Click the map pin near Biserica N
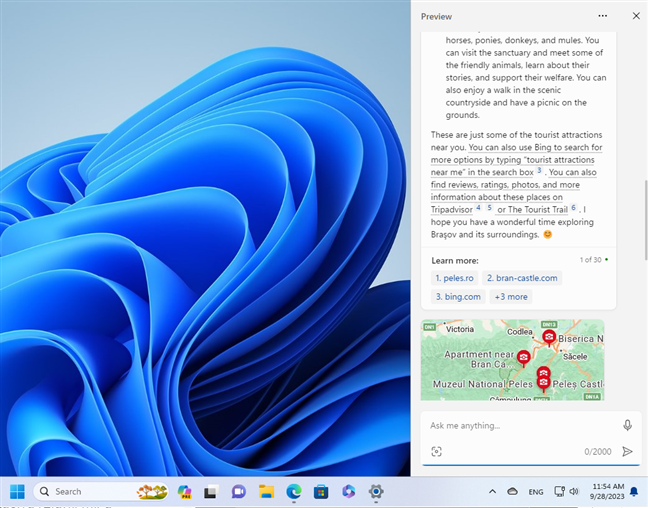This screenshot has width=648, height=508. [x=549, y=338]
